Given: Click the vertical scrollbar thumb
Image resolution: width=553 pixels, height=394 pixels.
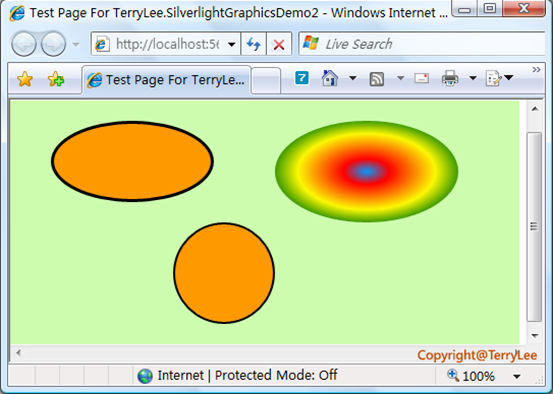Looking at the screenshot, I should coord(535,227).
